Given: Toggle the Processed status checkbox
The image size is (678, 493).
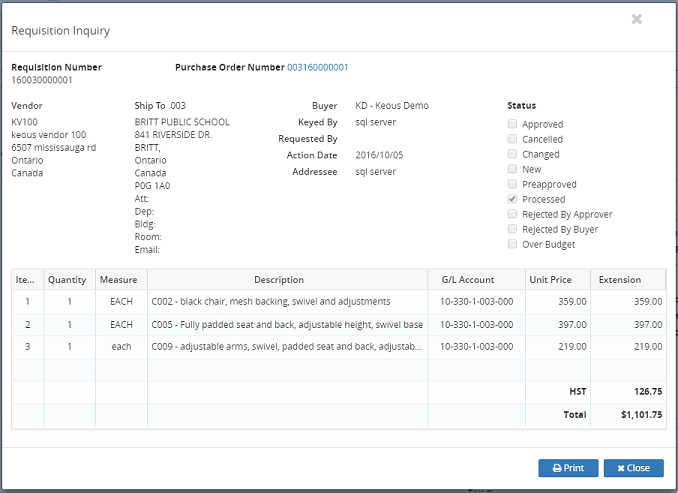Looking at the screenshot, I should tap(513, 200).
